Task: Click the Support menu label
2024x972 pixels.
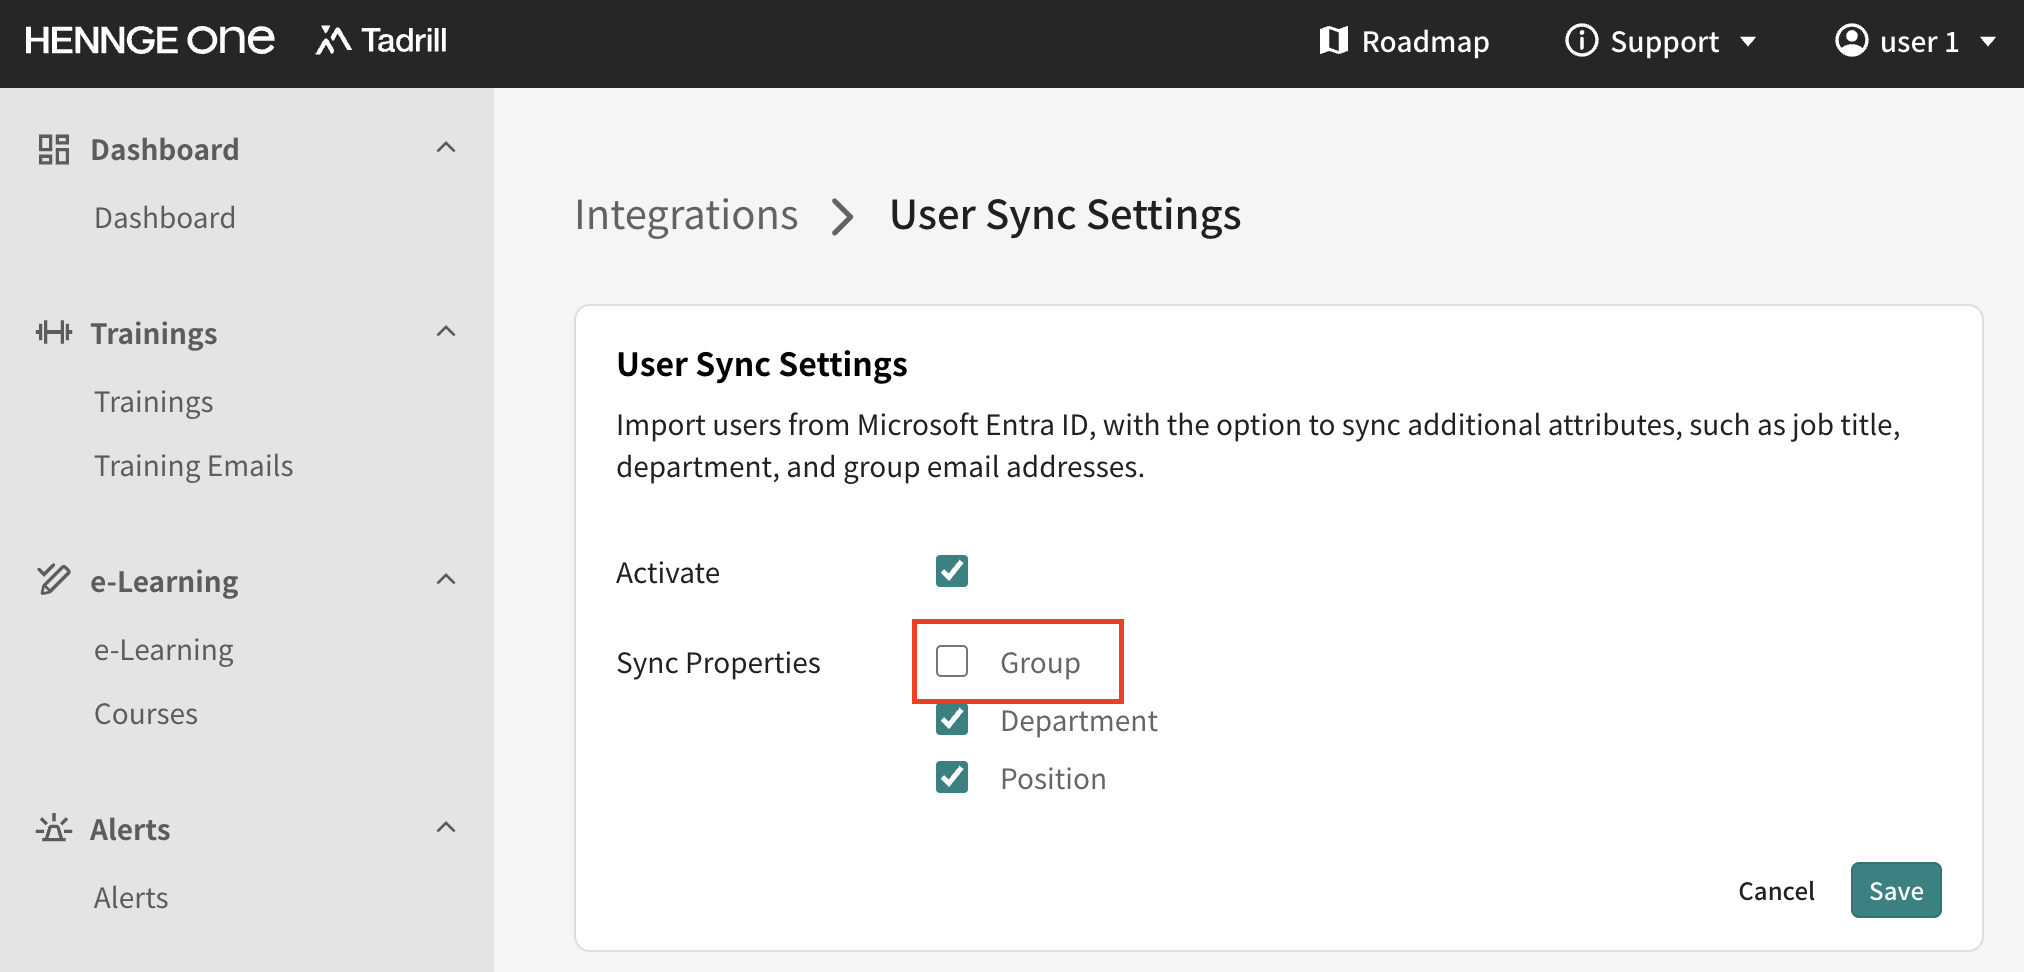Action: 1664,42
